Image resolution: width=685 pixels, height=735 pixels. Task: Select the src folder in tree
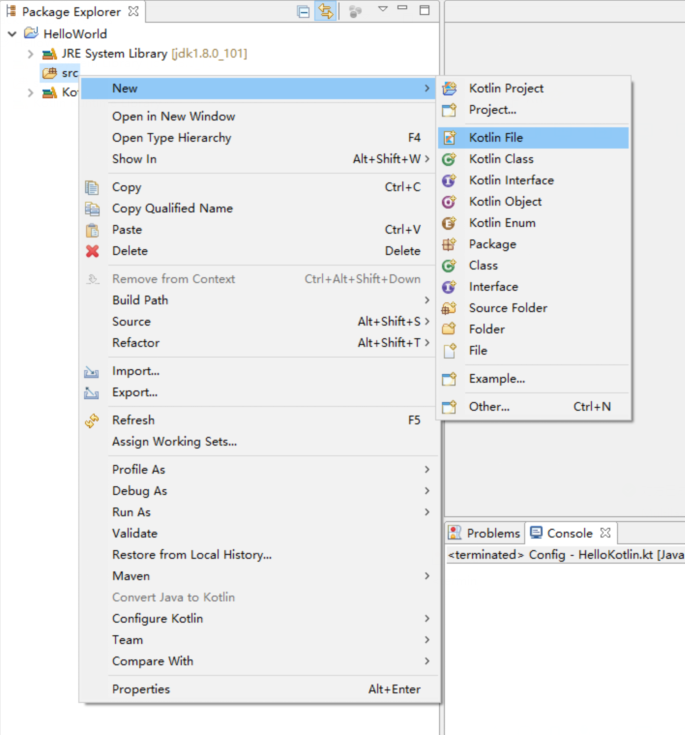[60, 73]
